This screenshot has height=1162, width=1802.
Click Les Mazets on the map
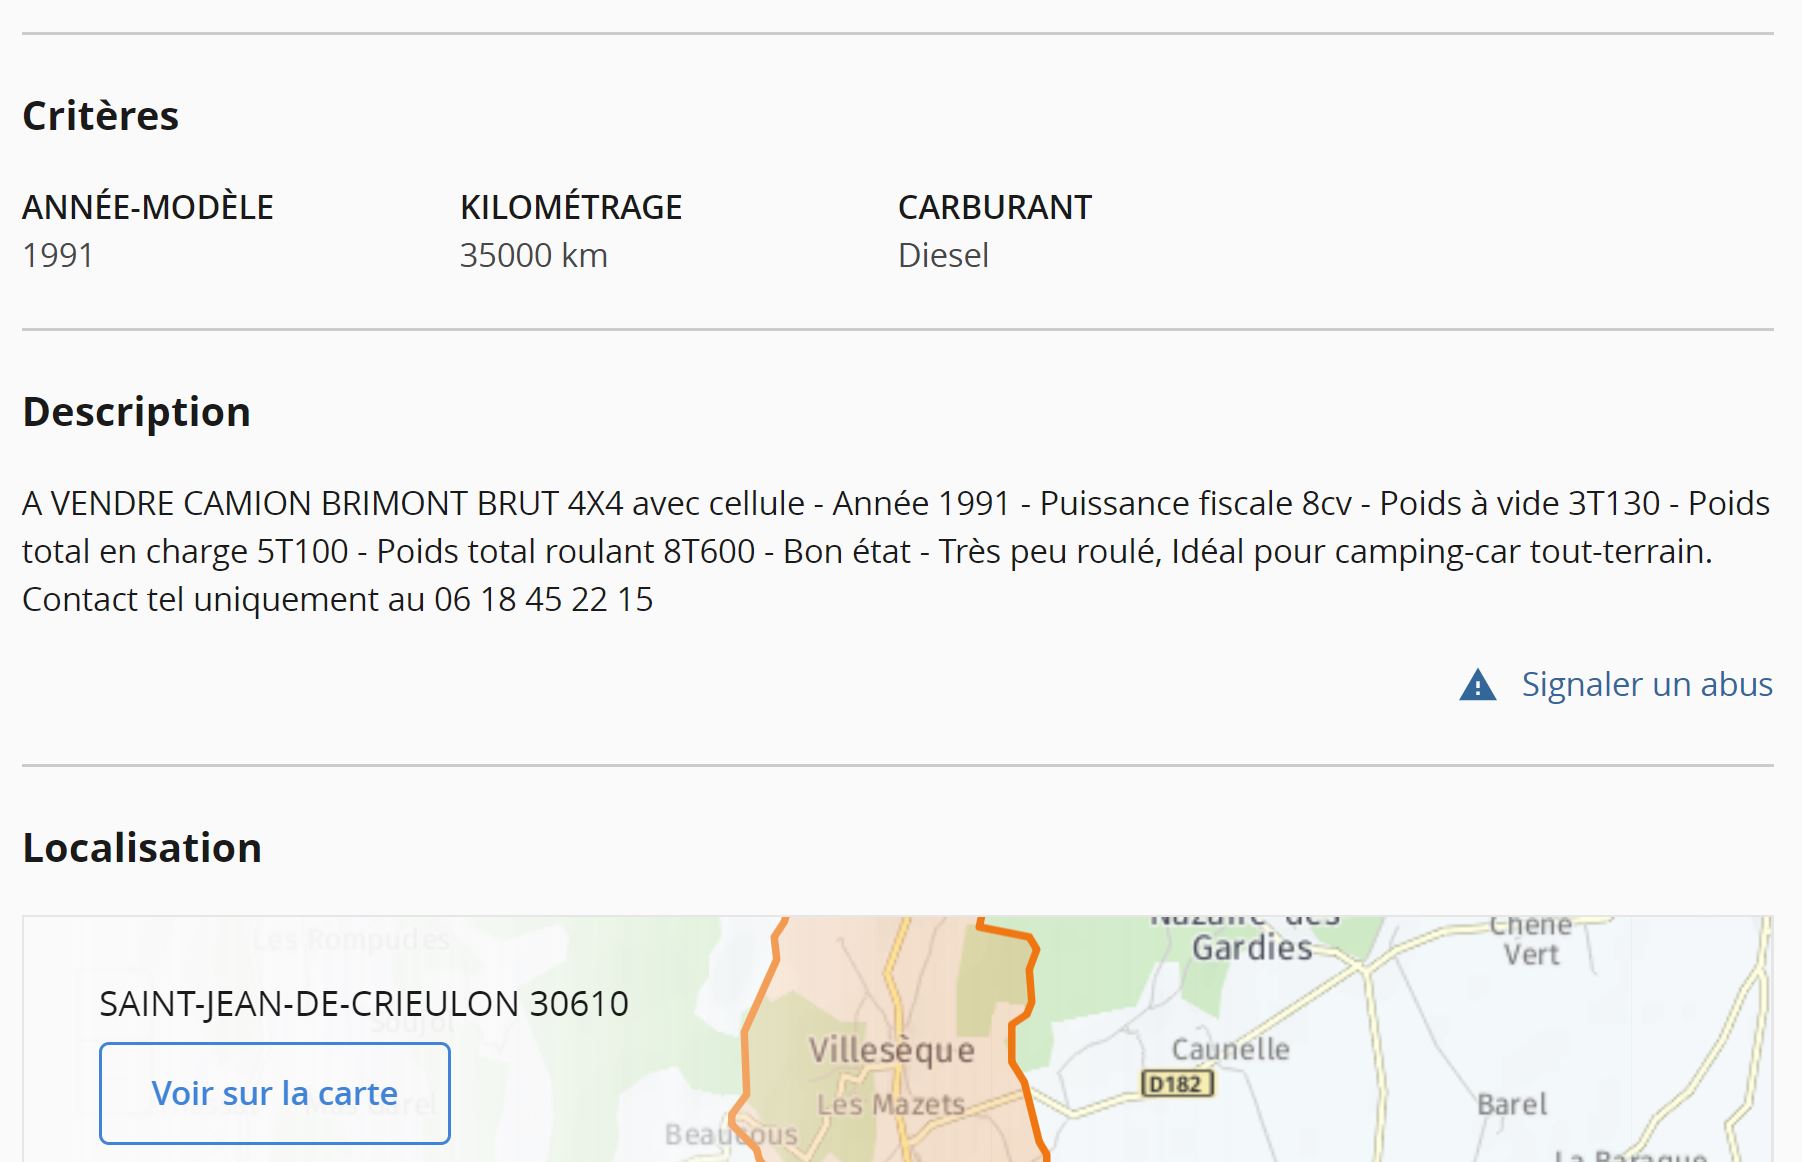(890, 1104)
